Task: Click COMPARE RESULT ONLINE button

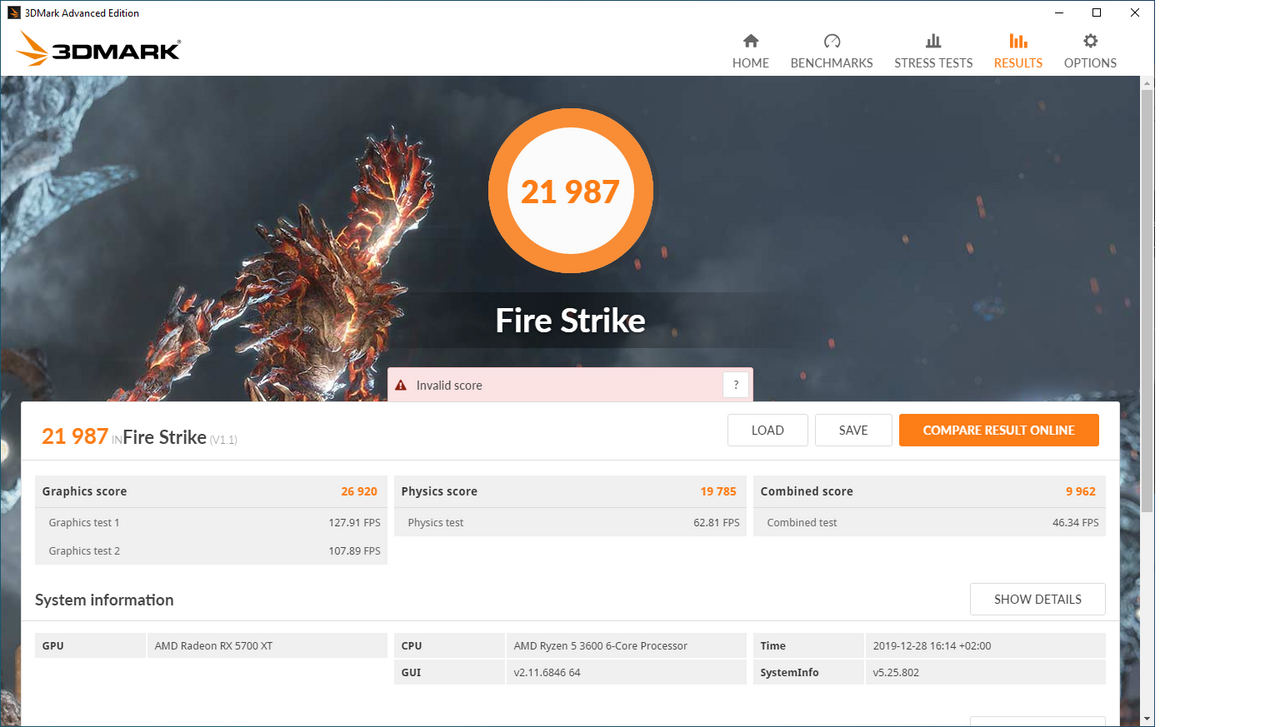Action: [x=999, y=430]
